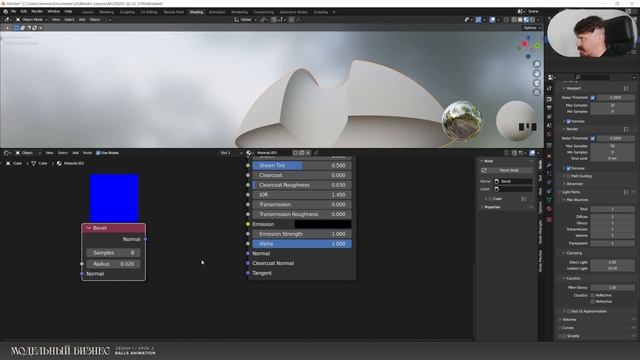640x360 pixels.
Task: Click the IOR value field
Action: click(302, 195)
